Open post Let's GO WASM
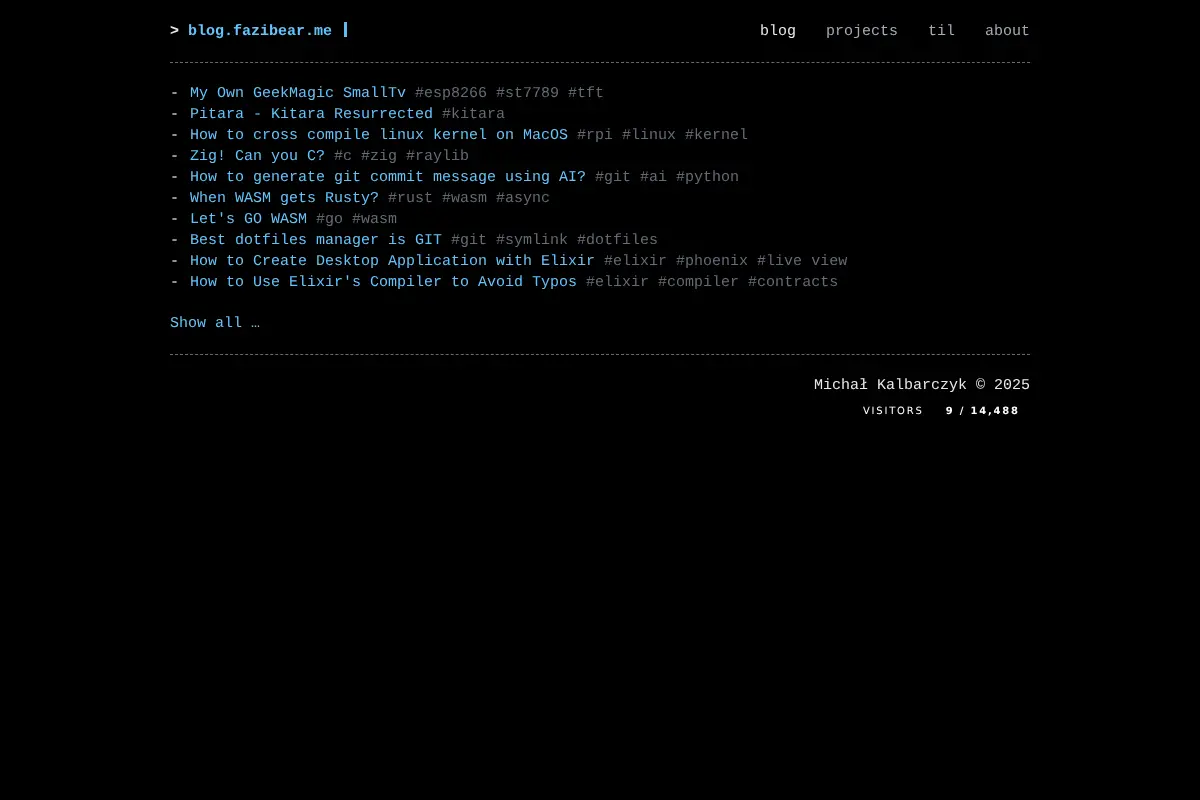The image size is (1200, 800). (248, 219)
